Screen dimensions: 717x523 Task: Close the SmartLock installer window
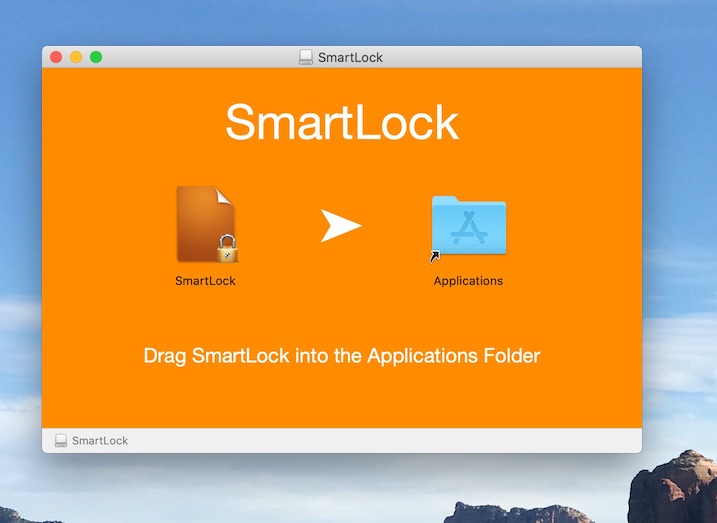56,57
